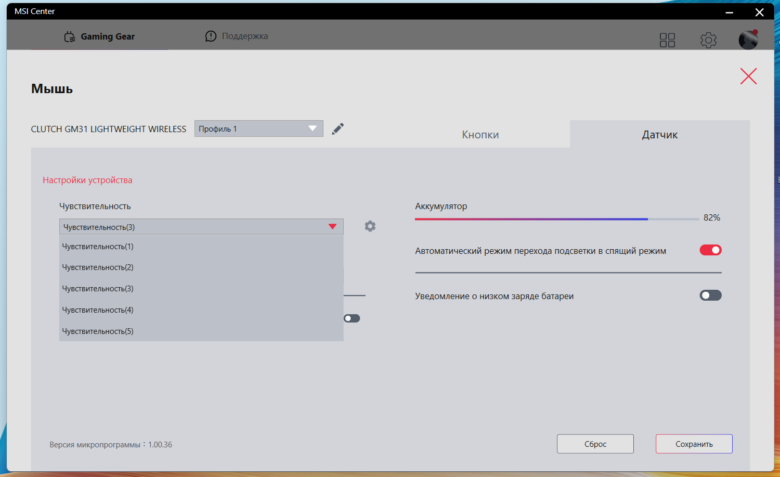Open sensitivity settings gear icon

point(370,226)
